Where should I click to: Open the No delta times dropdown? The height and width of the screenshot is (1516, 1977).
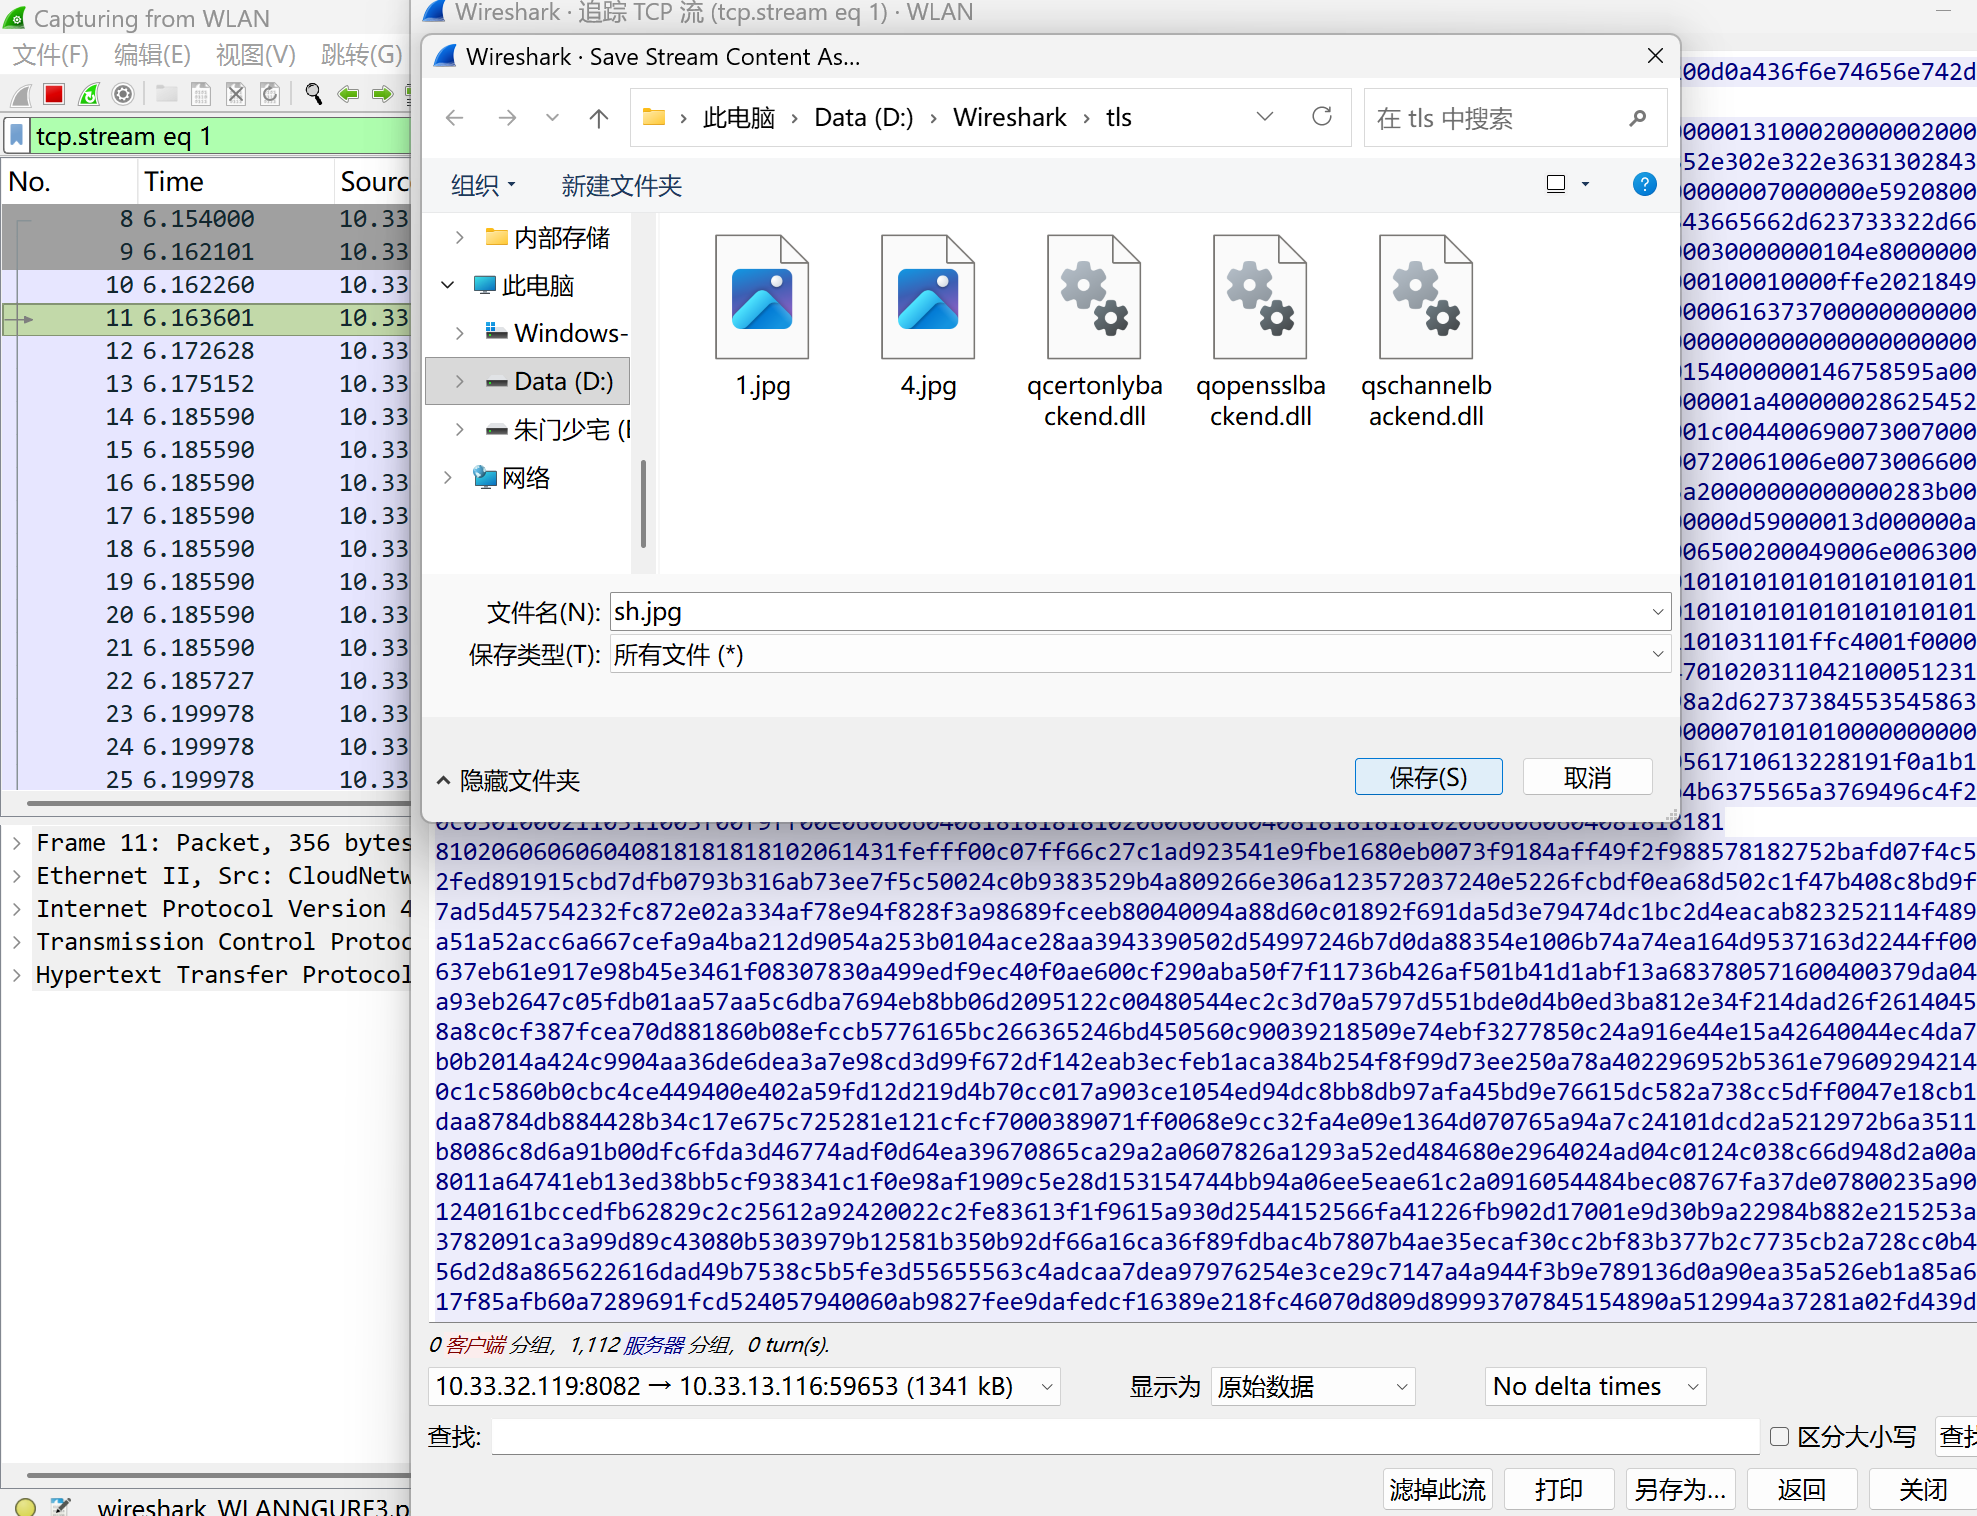click(x=1594, y=1386)
